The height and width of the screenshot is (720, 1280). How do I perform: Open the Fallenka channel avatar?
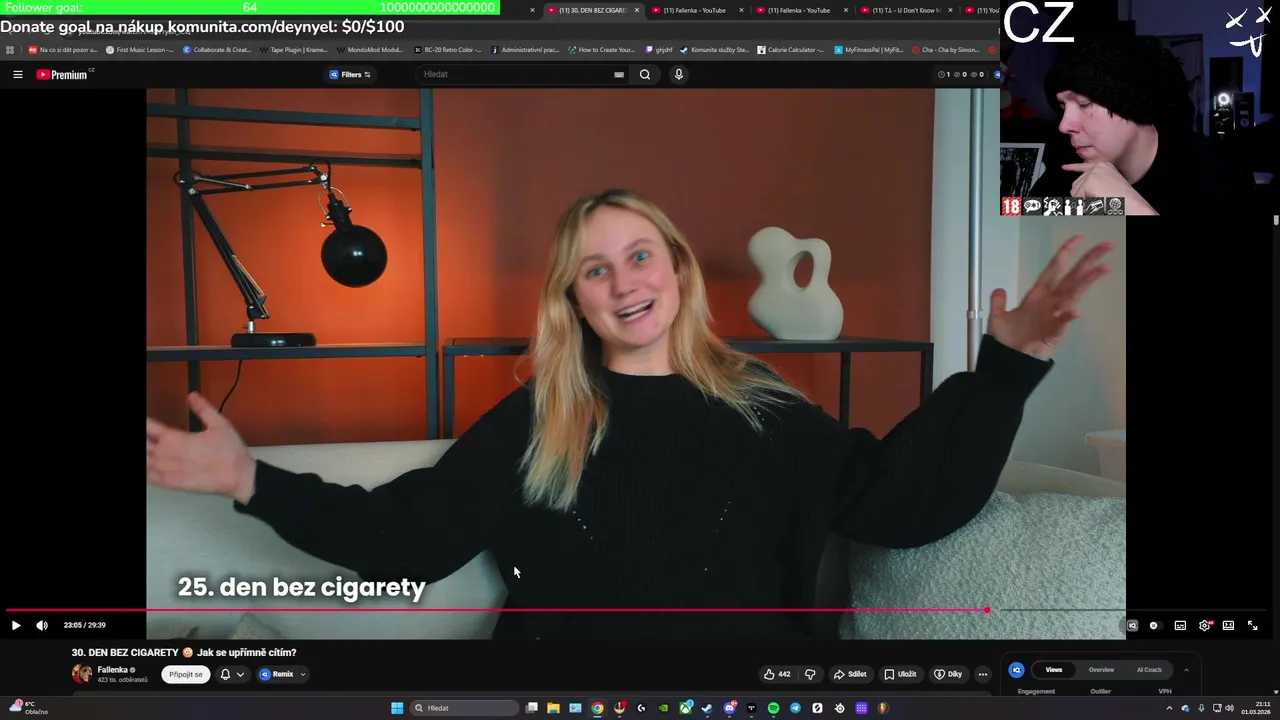(x=82, y=674)
